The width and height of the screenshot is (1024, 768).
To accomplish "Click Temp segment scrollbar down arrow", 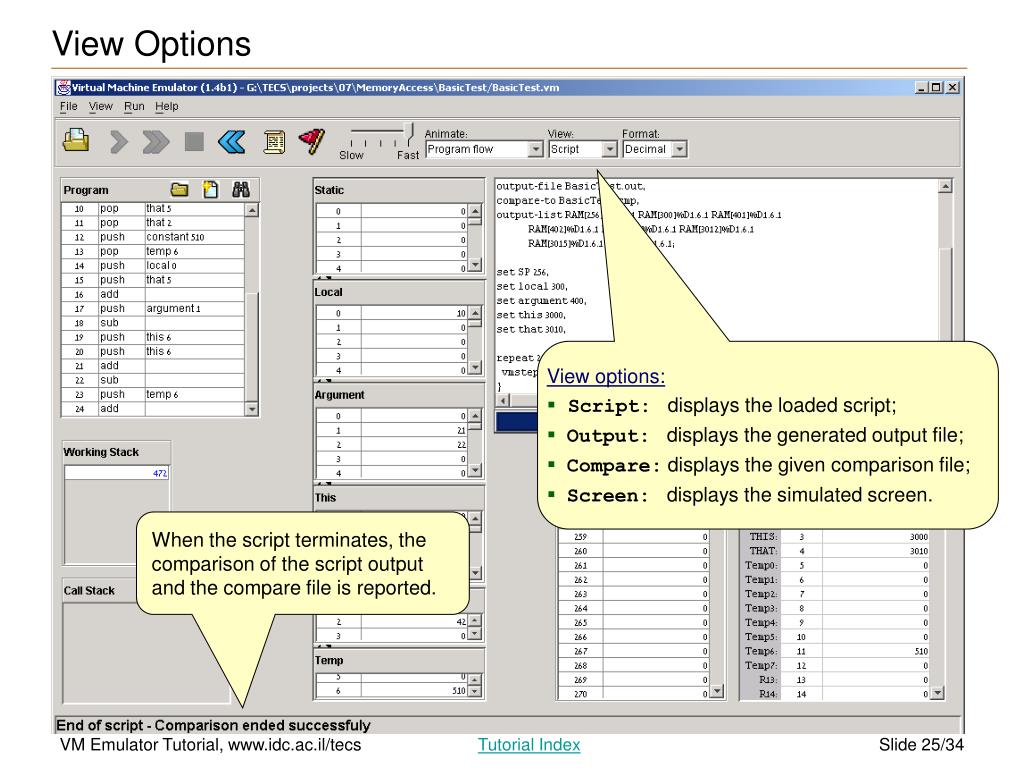I will click(475, 691).
